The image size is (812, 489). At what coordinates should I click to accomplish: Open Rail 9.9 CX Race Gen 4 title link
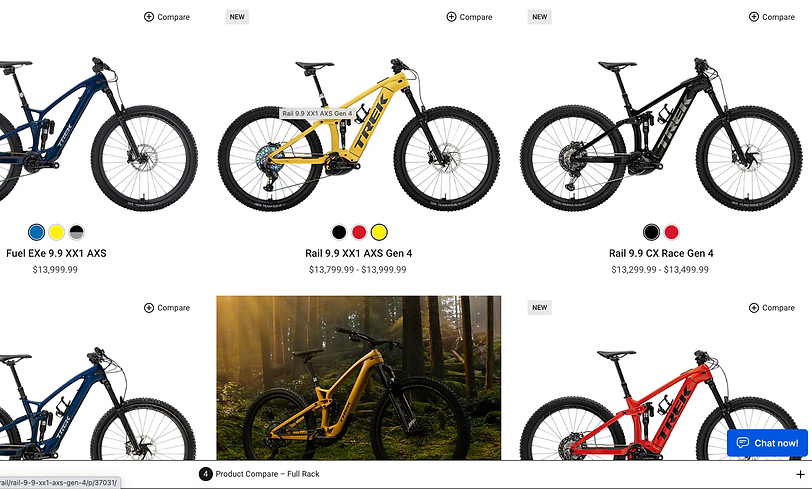(661, 253)
